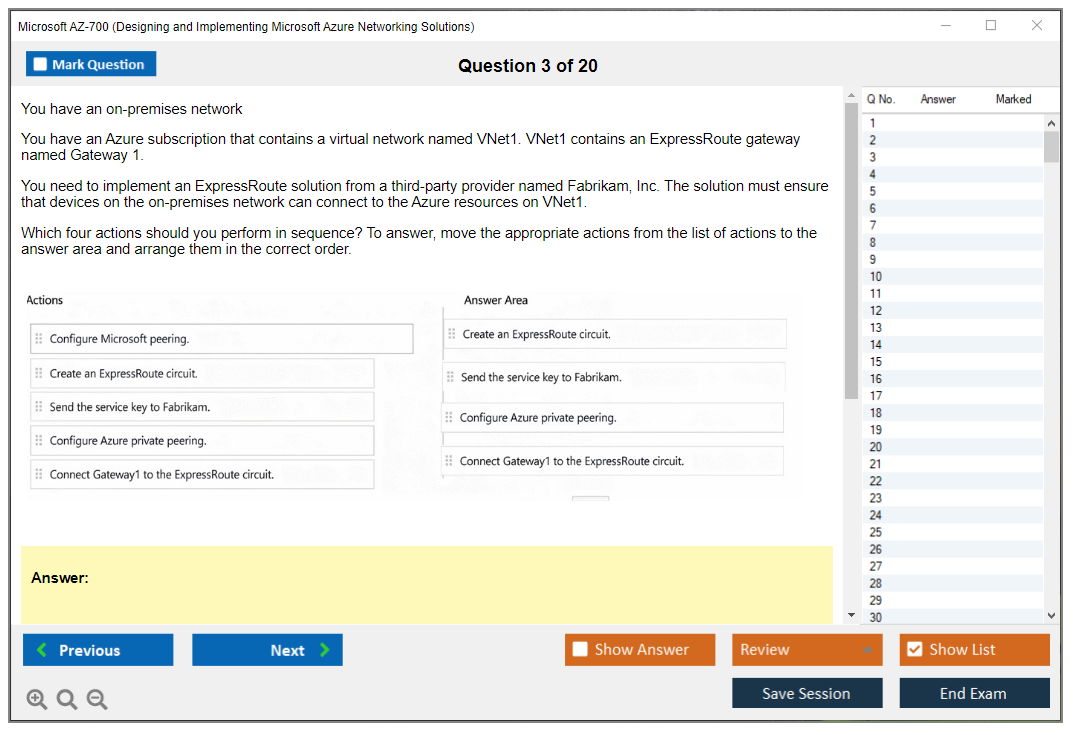
Task: Click drag handle of 'Connect Gateway1' answer item
Action: tap(450, 461)
